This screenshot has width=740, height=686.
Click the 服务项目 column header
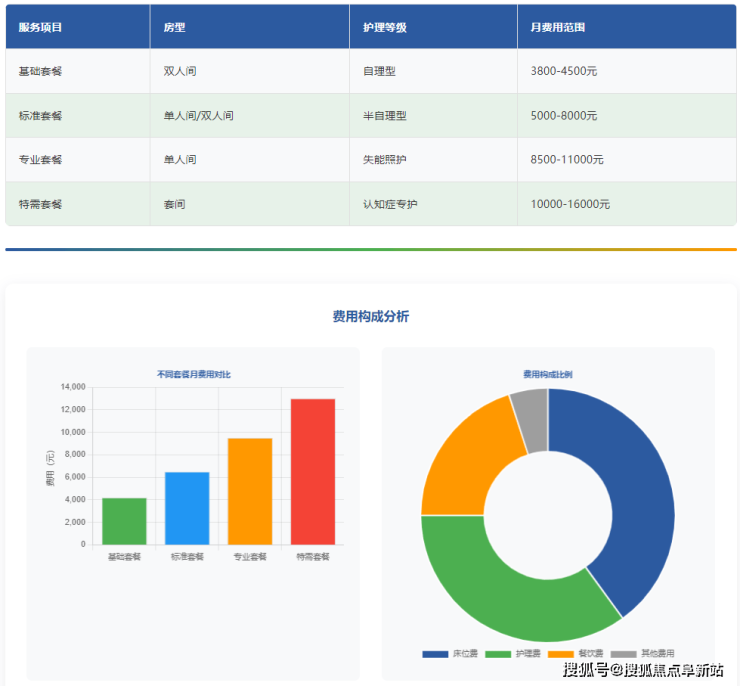(40, 28)
